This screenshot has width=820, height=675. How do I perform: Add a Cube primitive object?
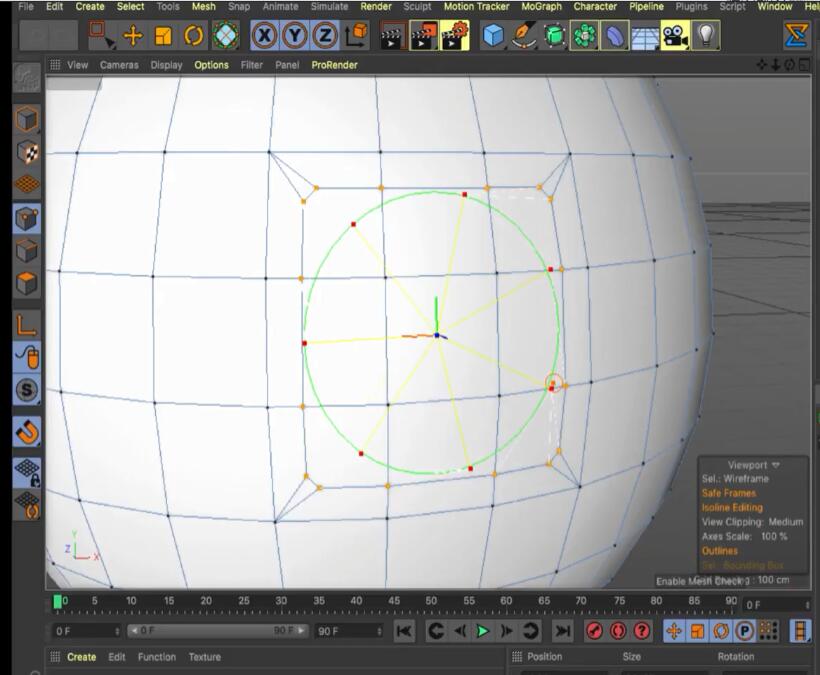click(493, 36)
